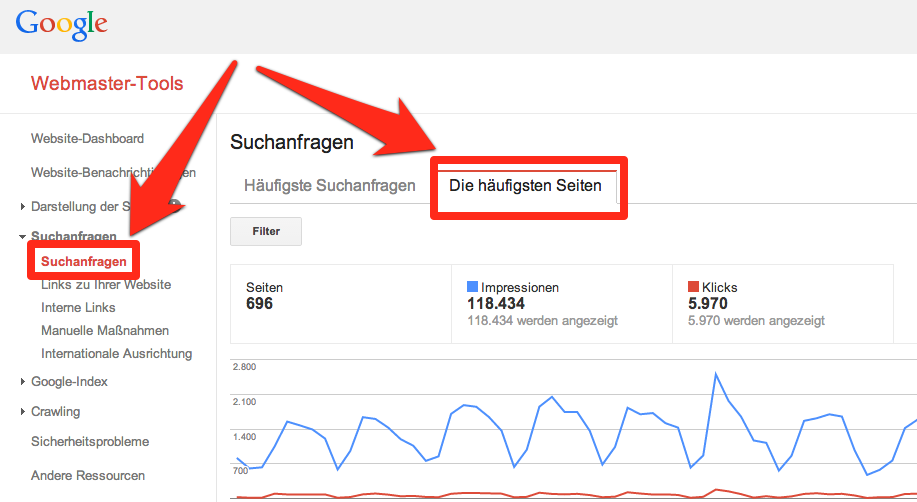Open Interne Links page

tap(78, 308)
